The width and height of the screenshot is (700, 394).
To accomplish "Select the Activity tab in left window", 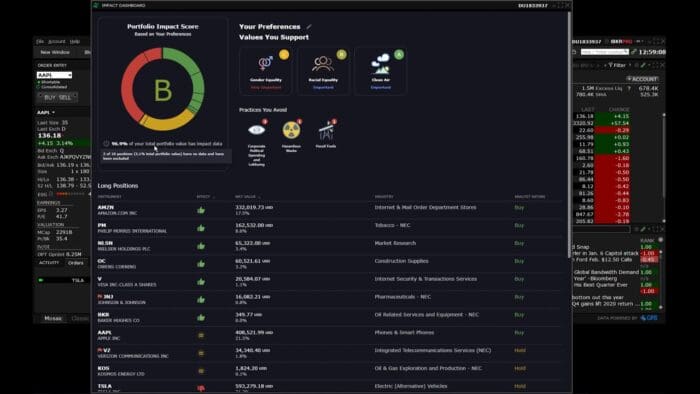I will click(x=49, y=263).
